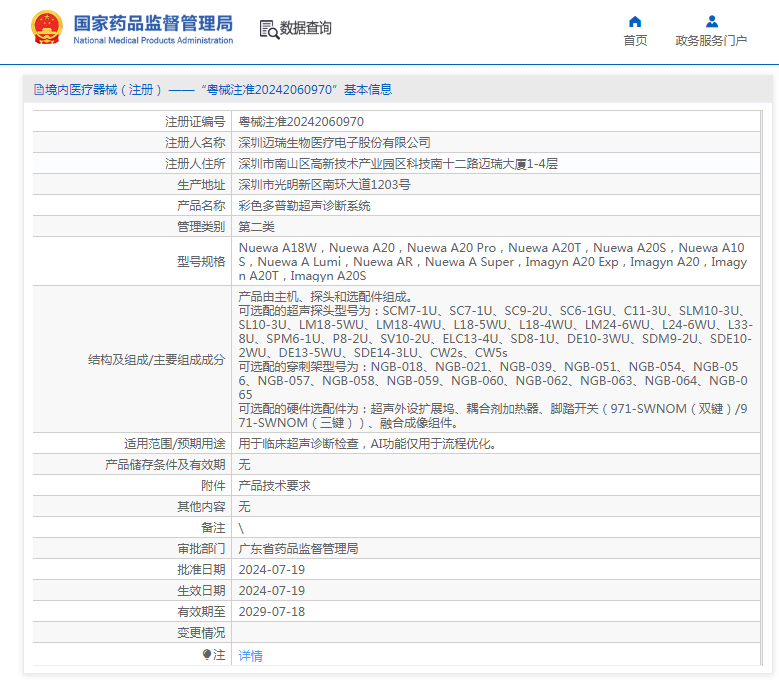Click 产品由主机、探头和选配件组成 text line
The height and width of the screenshot is (687, 779).
pos(325,297)
